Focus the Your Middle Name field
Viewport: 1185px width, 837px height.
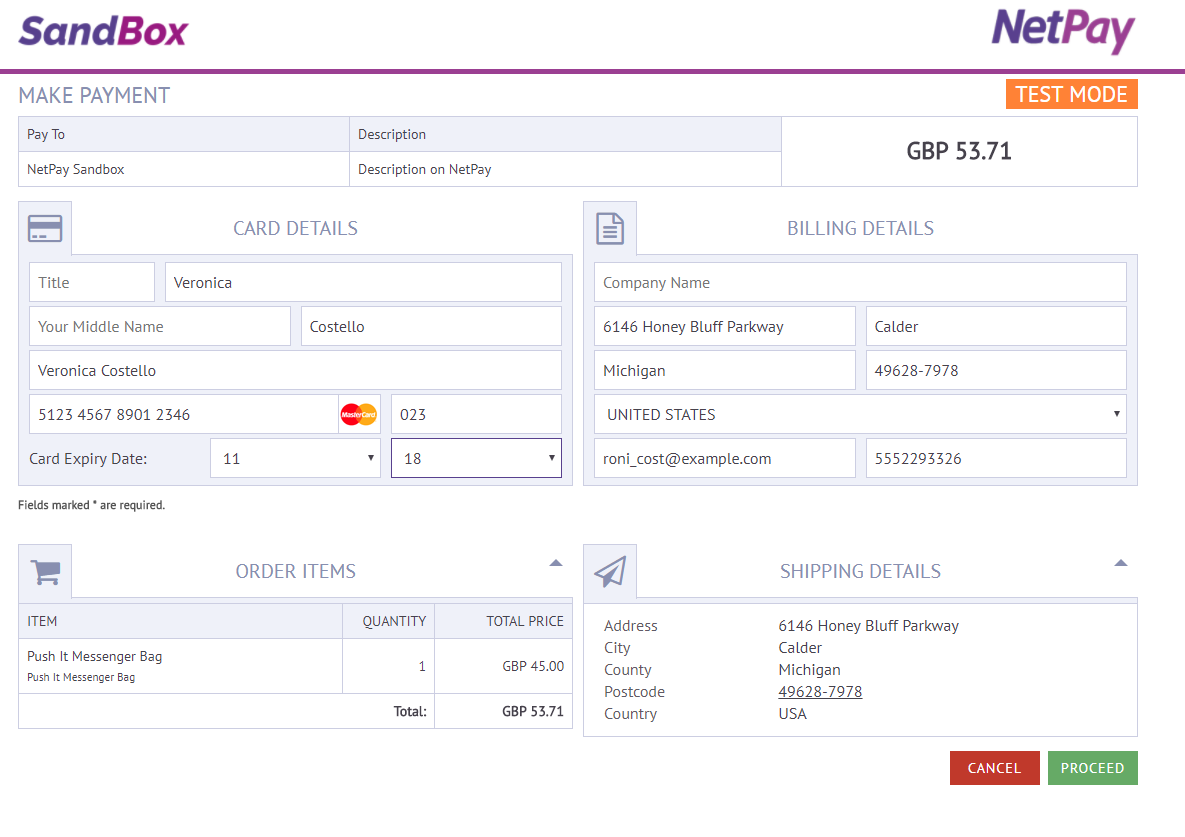pos(160,326)
